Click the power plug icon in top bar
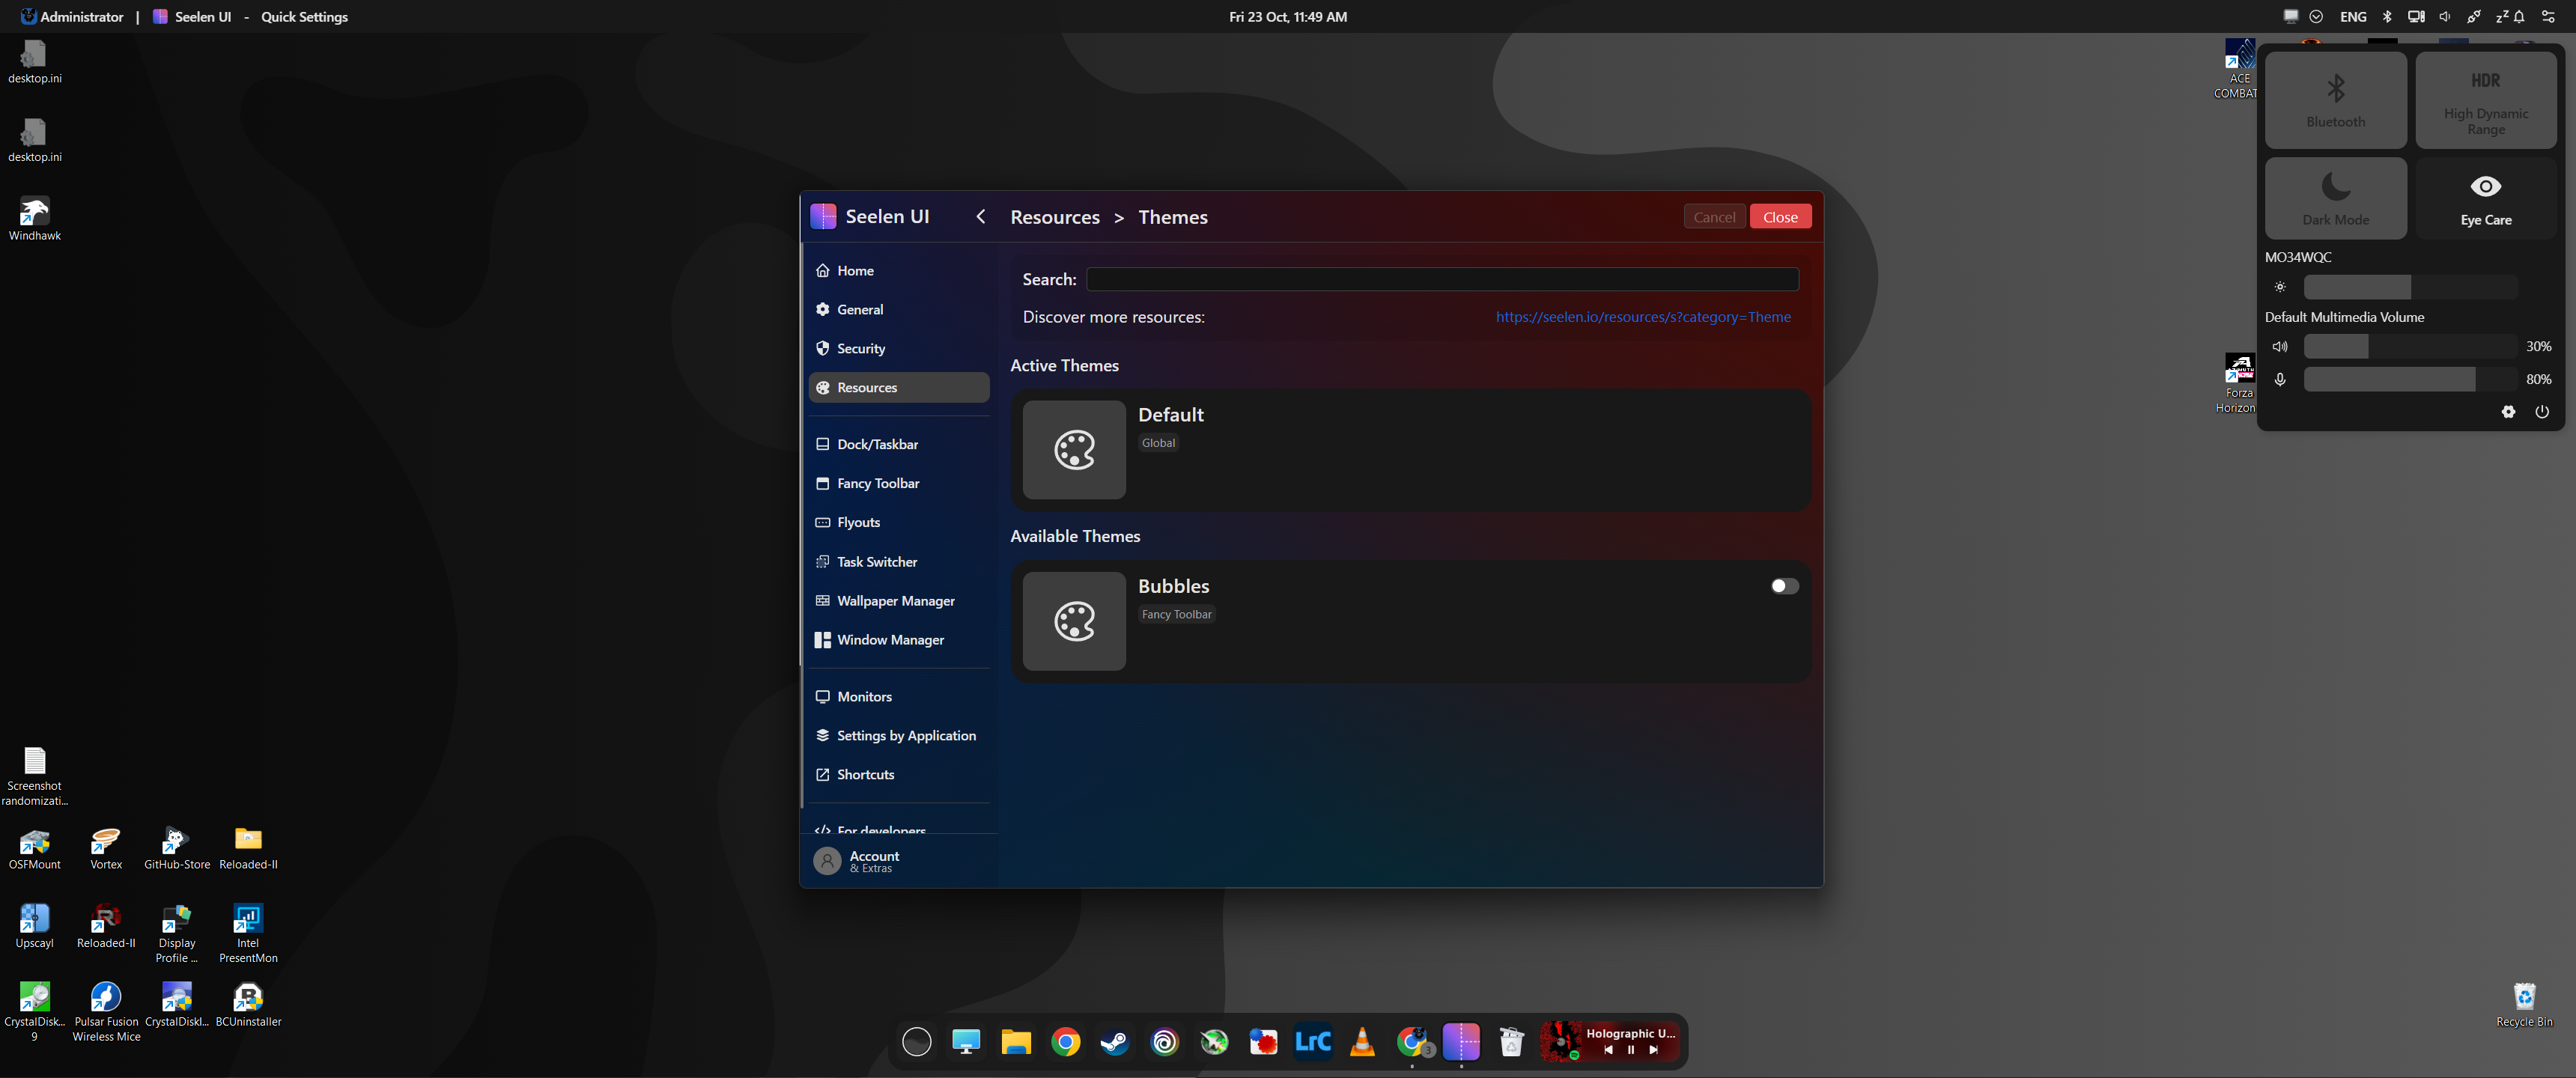The height and width of the screenshot is (1078, 2576). click(x=2473, y=16)
